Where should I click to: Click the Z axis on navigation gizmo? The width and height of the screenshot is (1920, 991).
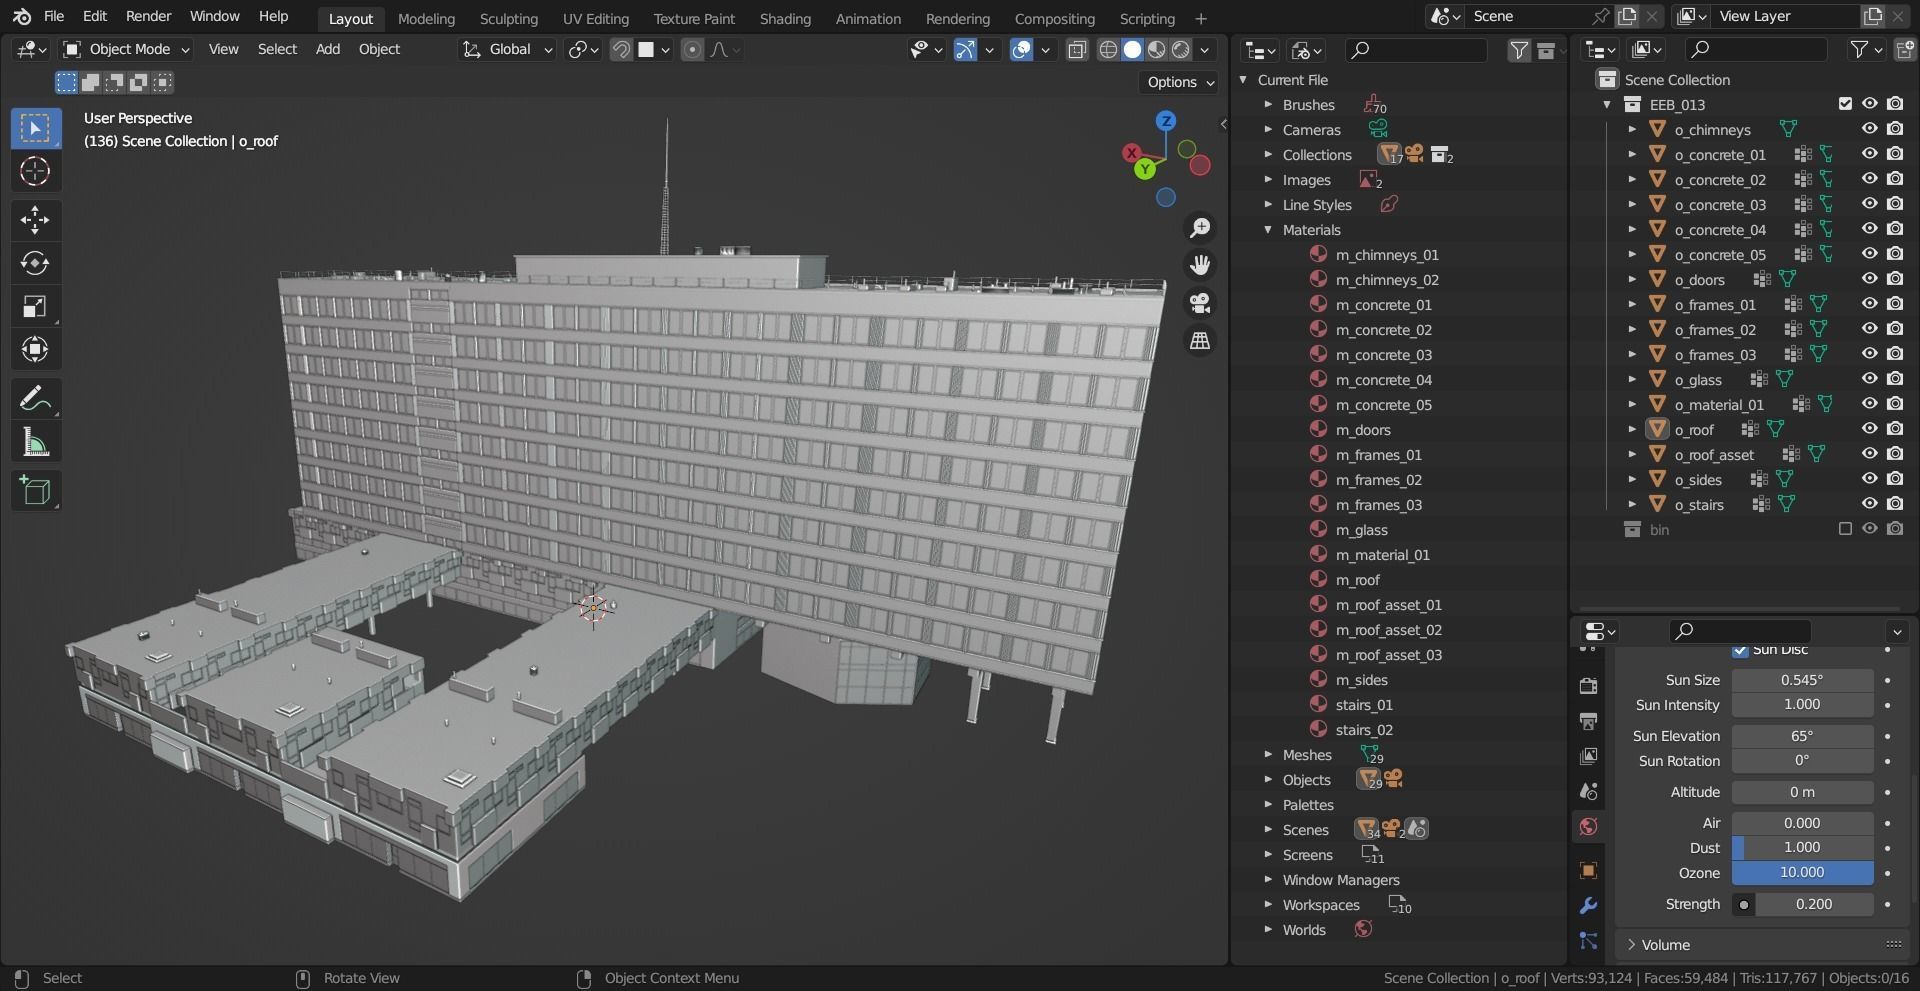tap(1166, 121)
